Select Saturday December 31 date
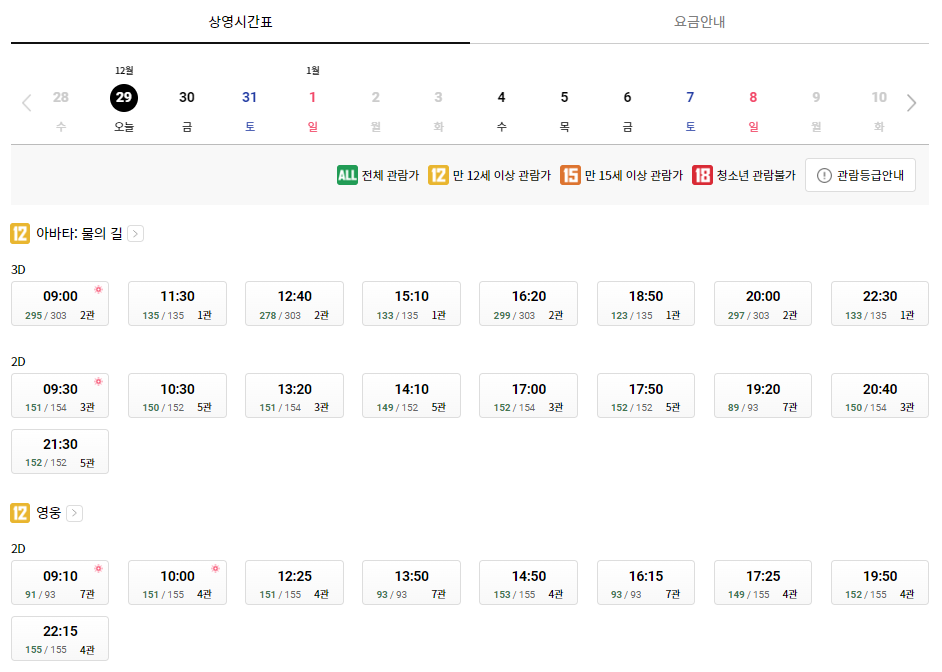942x672 pixels. pos(249,97)
